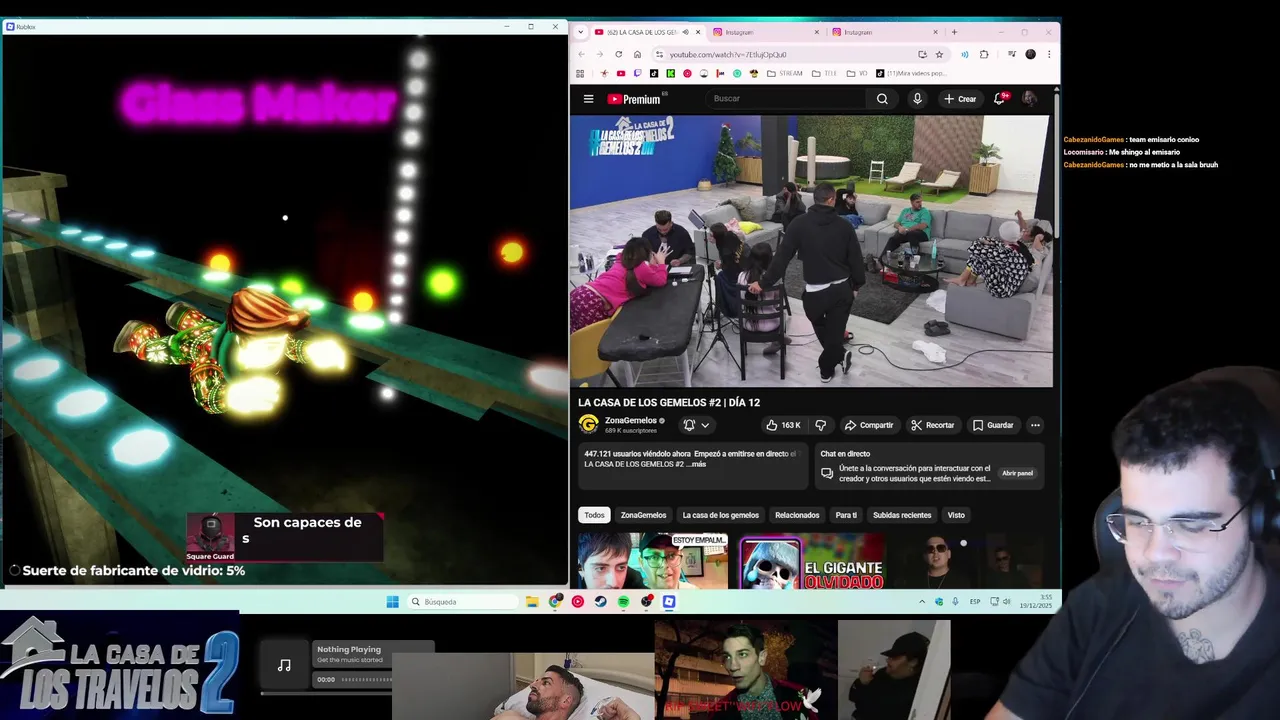The image size is (1280, 720).
Task: Select the Todos filter chip
Action: 594,515
